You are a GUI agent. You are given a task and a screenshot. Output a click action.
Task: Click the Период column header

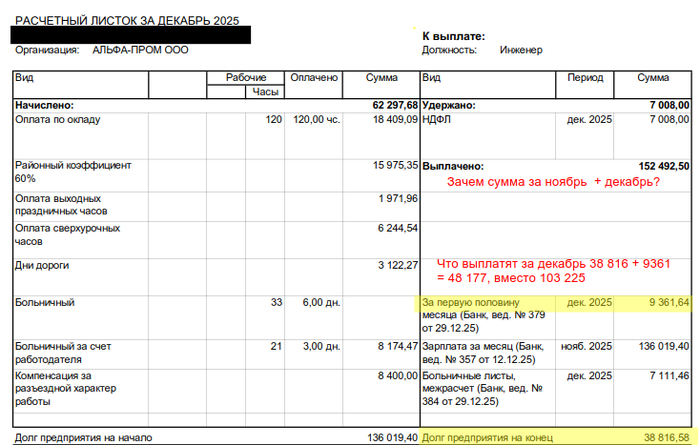click(585, 77)
